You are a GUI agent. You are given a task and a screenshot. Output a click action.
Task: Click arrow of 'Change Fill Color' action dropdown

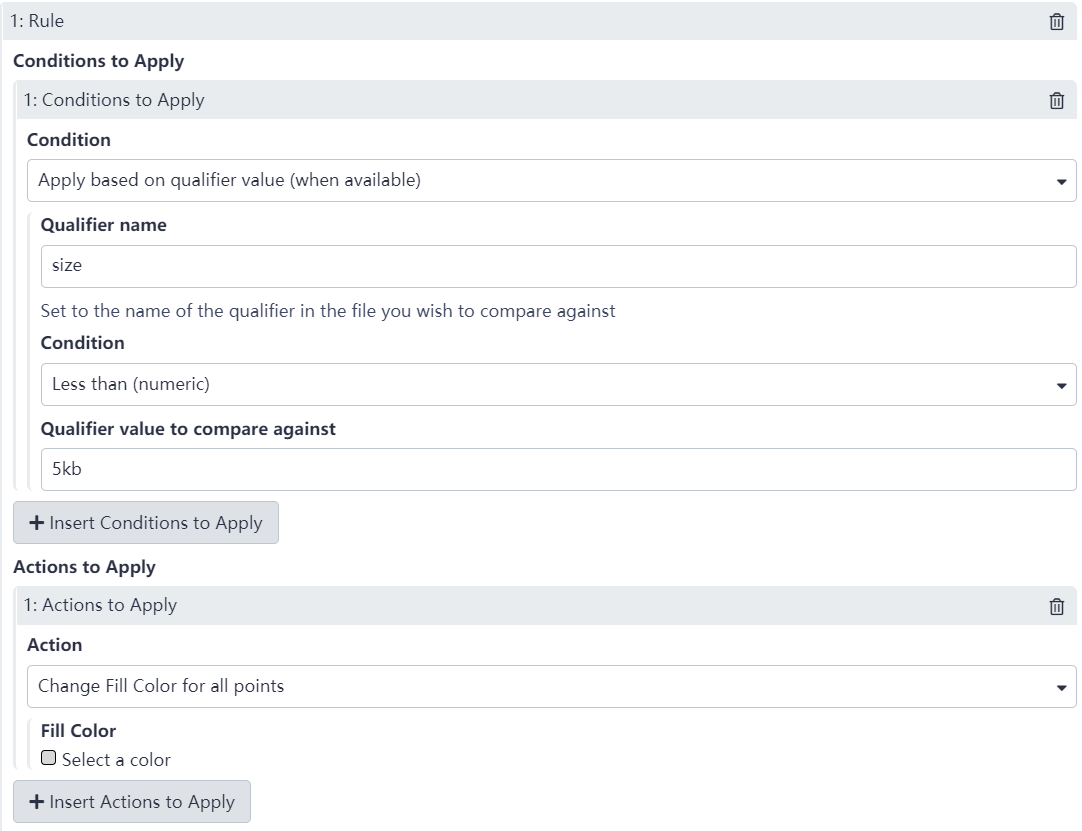point(1061,688)
